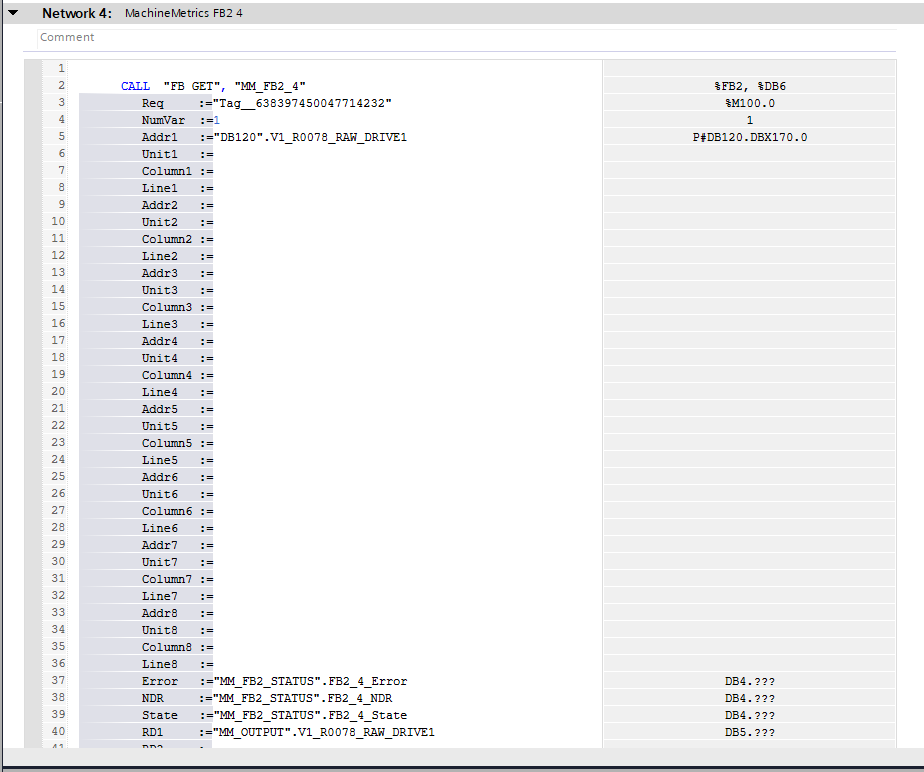Click the Unit3 parameter on line 14

click(160, 291)
